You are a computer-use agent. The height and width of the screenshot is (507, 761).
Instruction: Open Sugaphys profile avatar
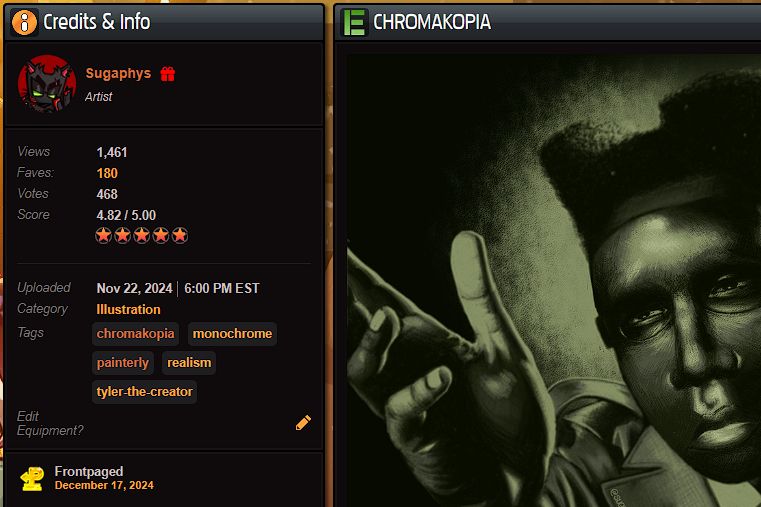click(47, 84)
